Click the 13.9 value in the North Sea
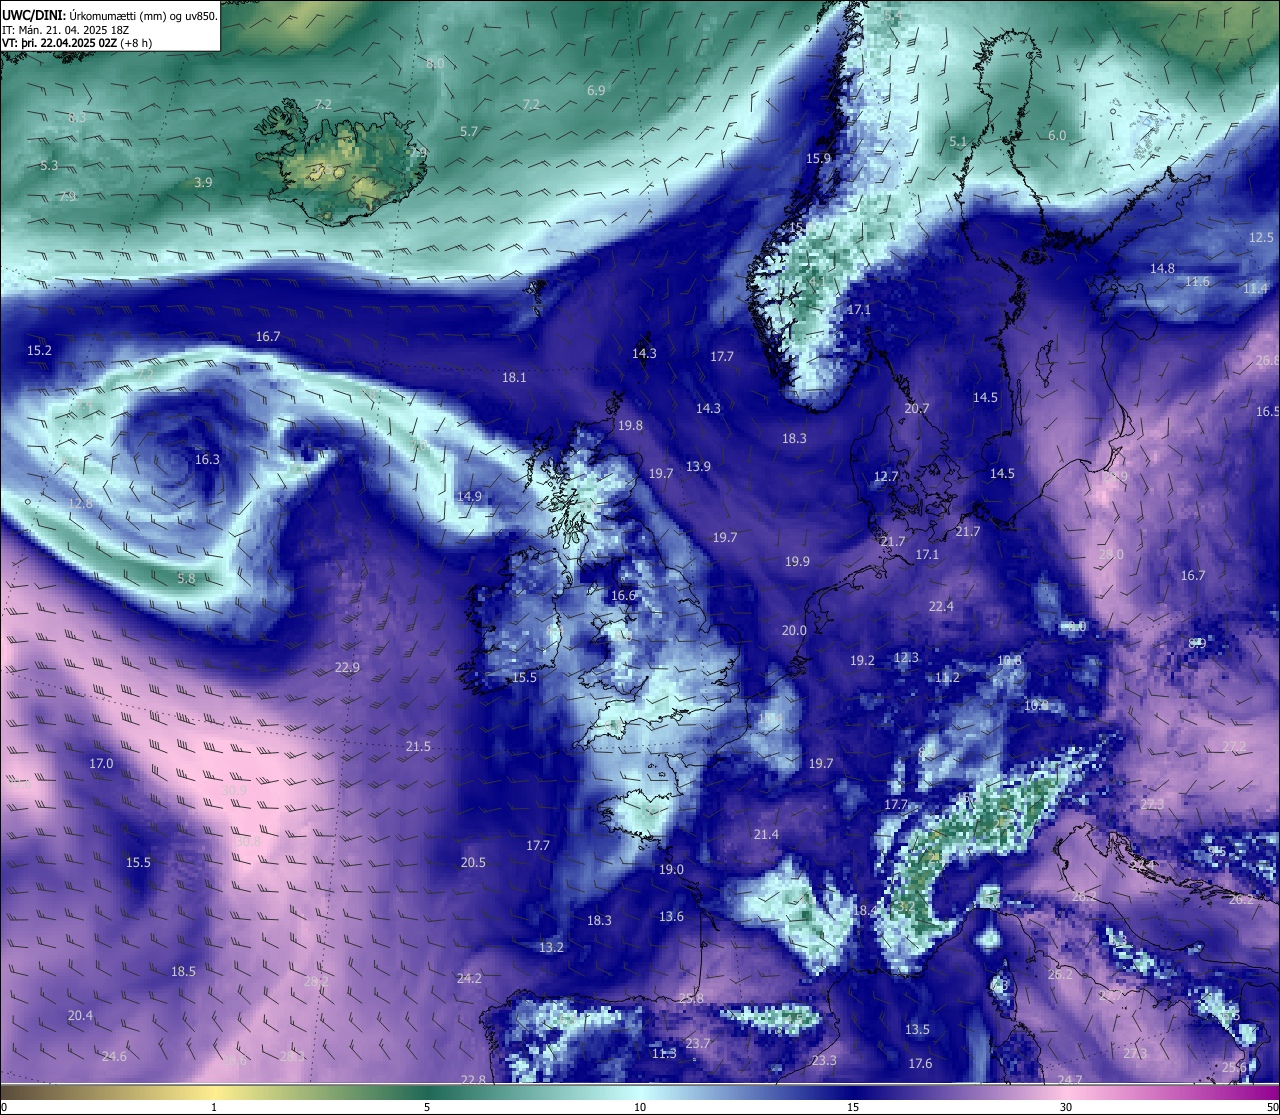 pos(698,467)
